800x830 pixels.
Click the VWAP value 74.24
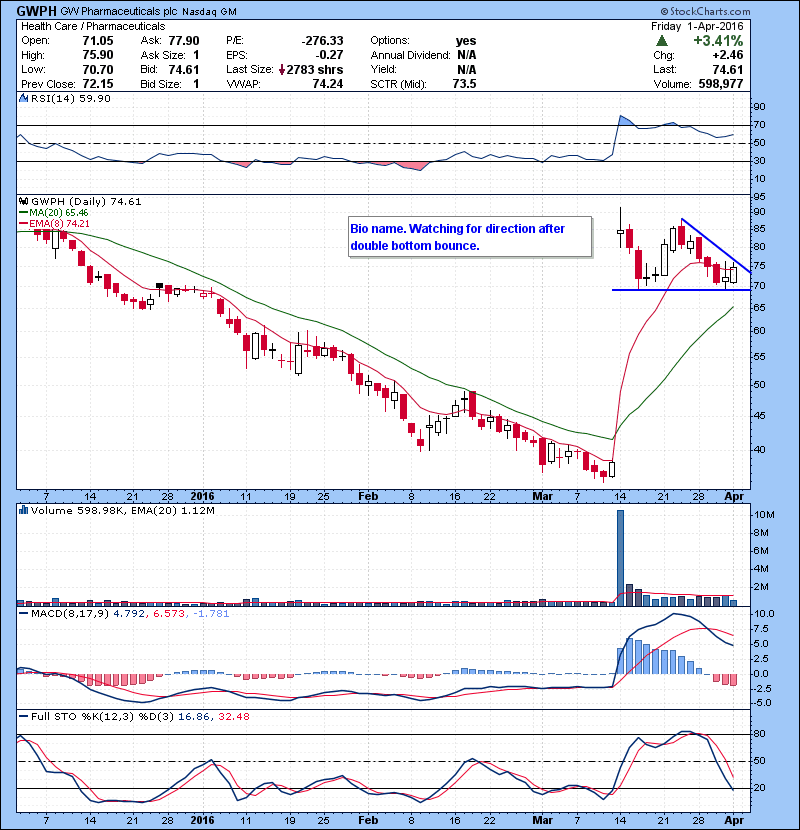click(328, 84)
